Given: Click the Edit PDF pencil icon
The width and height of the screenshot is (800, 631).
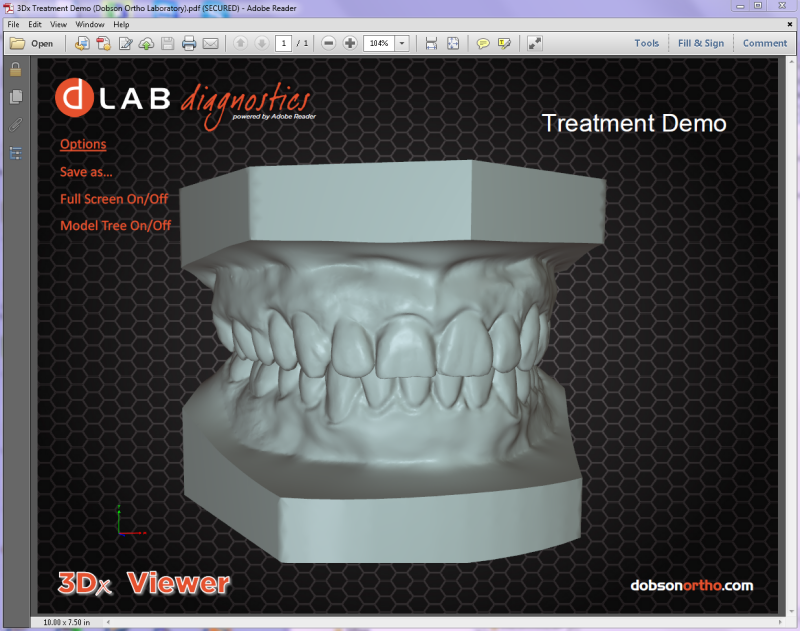Looking at the screenshot, I should coord(125,43).
